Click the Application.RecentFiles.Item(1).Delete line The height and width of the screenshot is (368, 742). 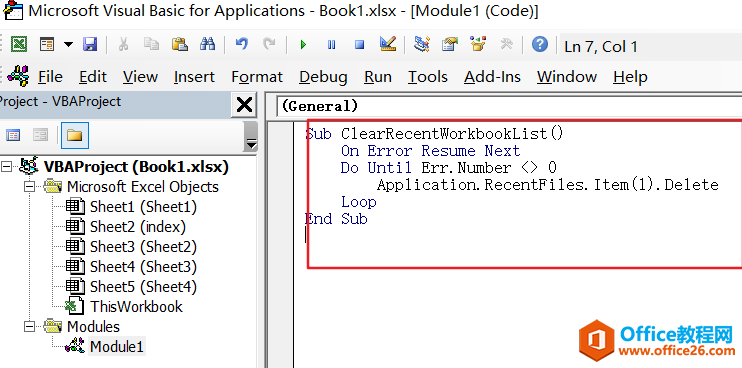pyautogui.click(x=548, y=185)
